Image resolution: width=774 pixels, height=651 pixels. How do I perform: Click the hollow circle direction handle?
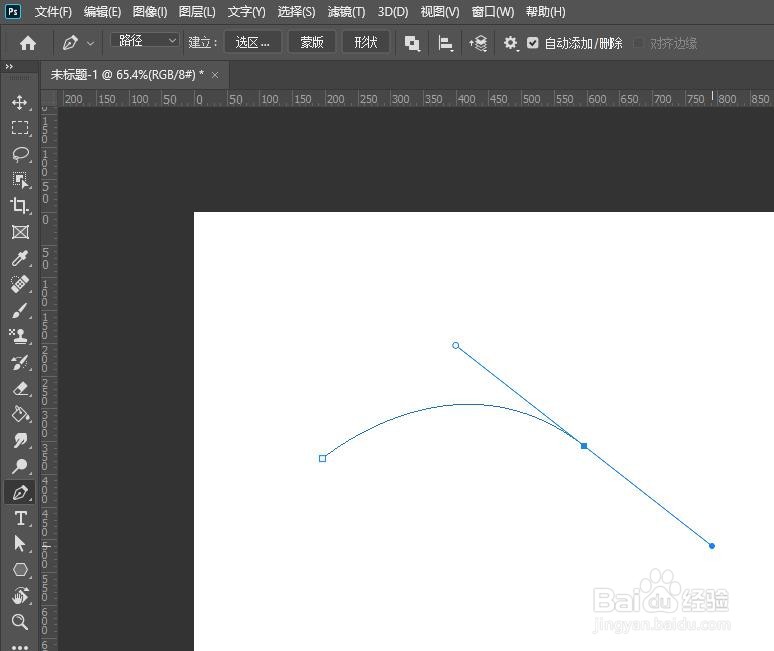[x=456, y=345]
